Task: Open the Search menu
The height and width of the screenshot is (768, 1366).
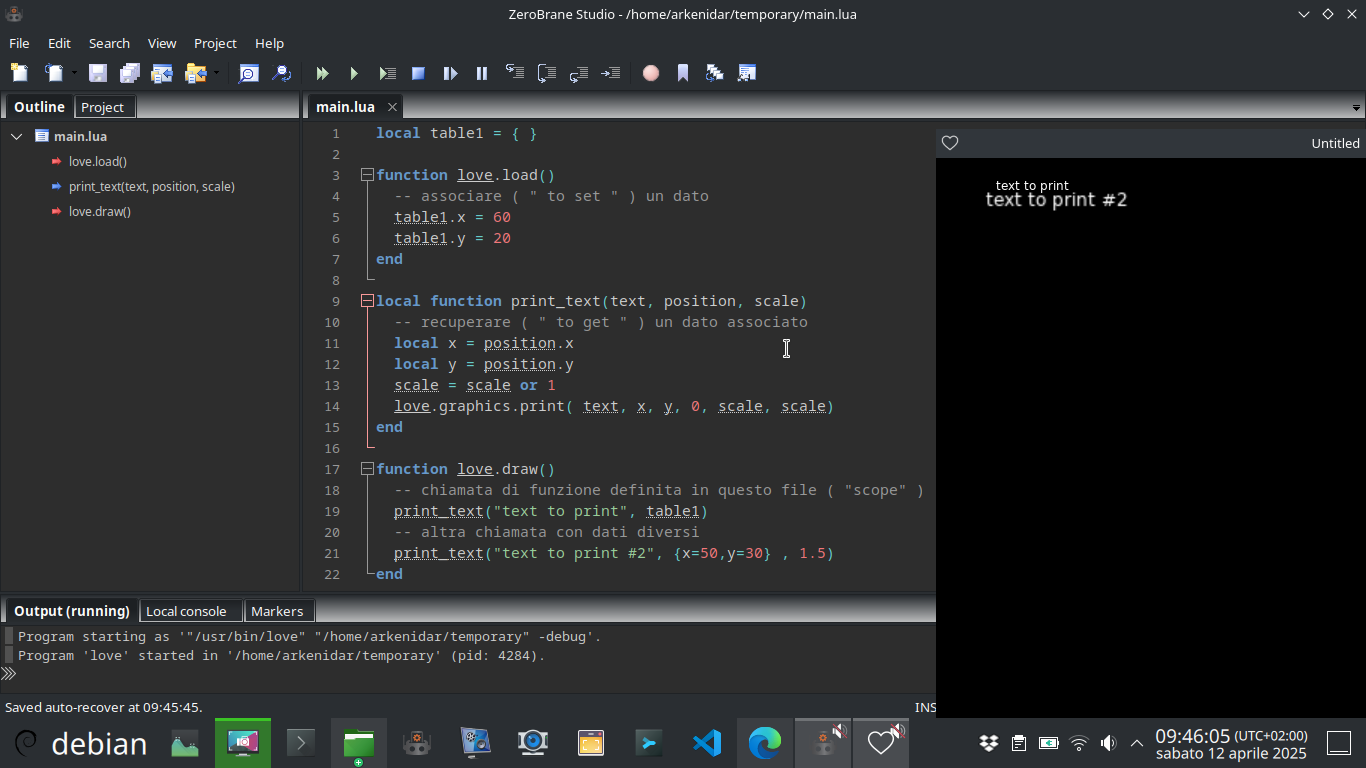Action: click(109, 43)
